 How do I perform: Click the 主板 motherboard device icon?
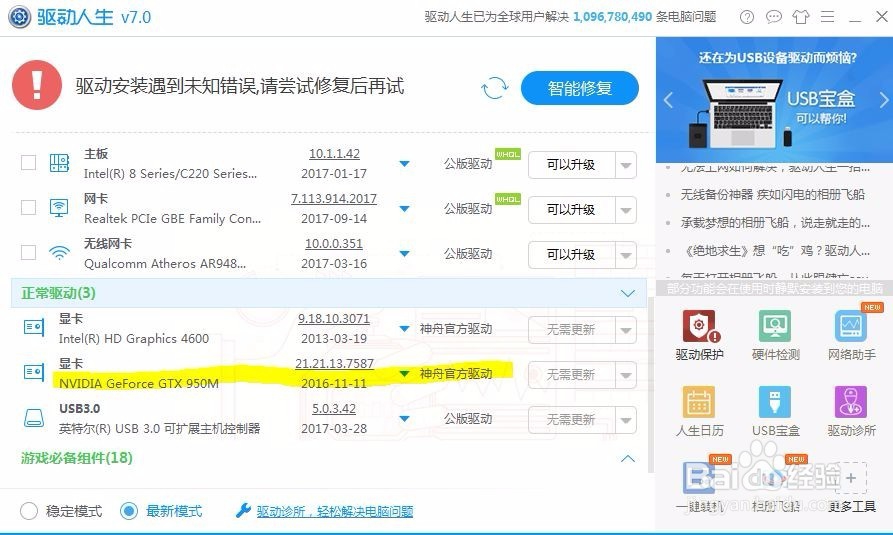click(59, 163)
